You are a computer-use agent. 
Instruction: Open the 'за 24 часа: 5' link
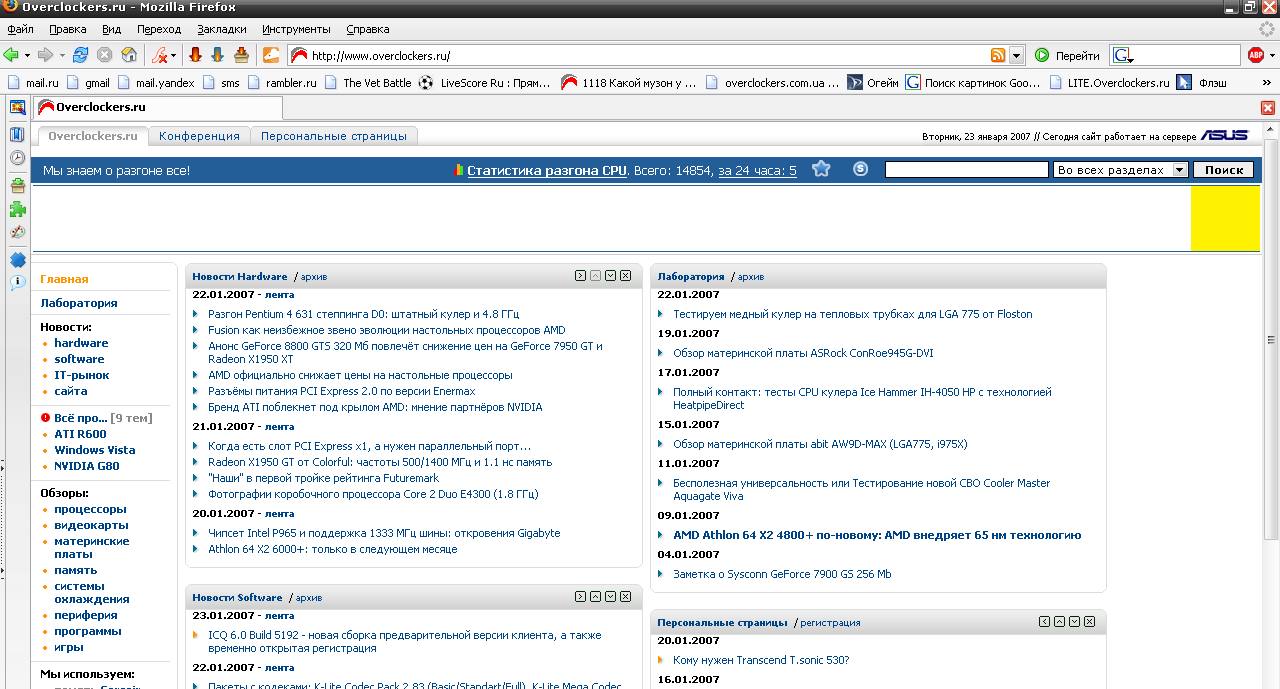pos(757,171)
